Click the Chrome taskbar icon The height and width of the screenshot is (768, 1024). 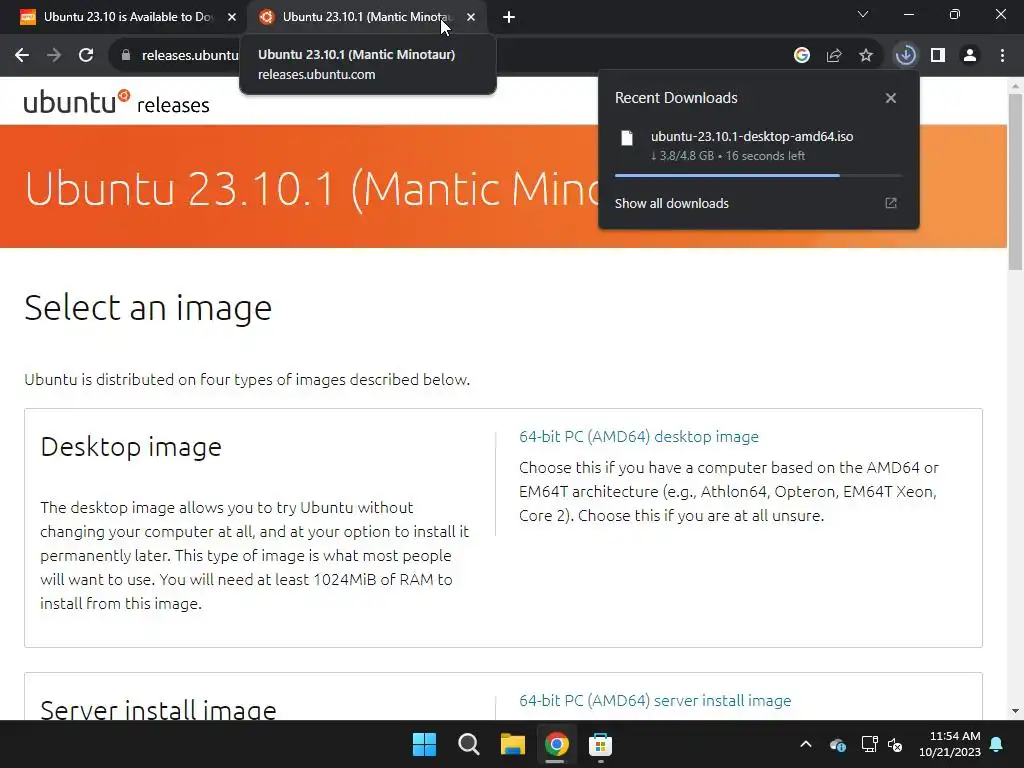(x=556, y=744)
